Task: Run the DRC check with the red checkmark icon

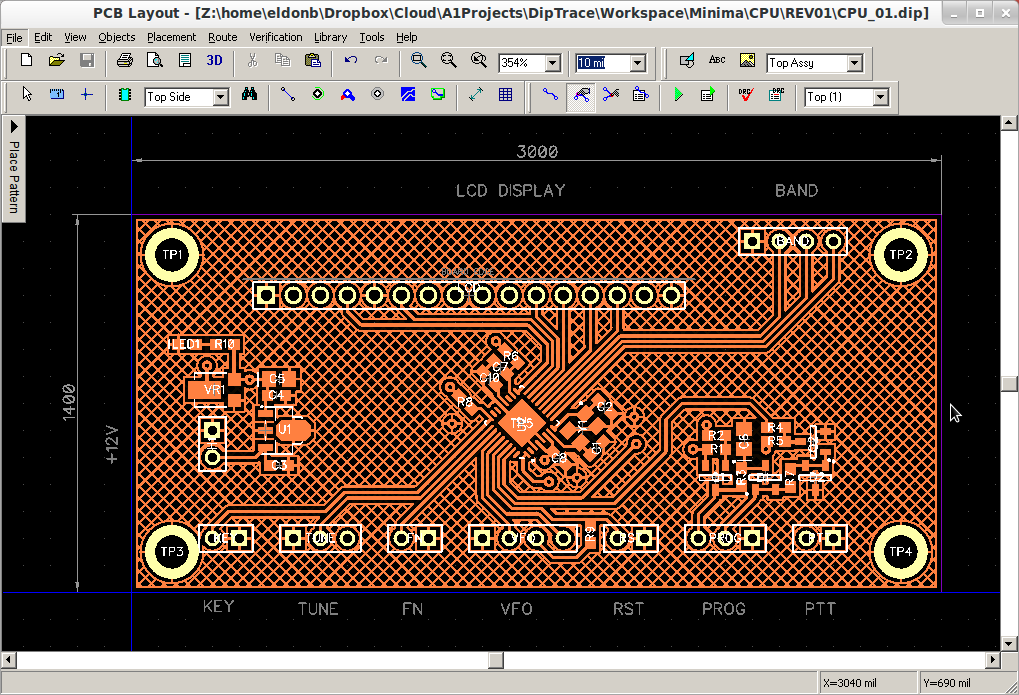Action: 746,94
